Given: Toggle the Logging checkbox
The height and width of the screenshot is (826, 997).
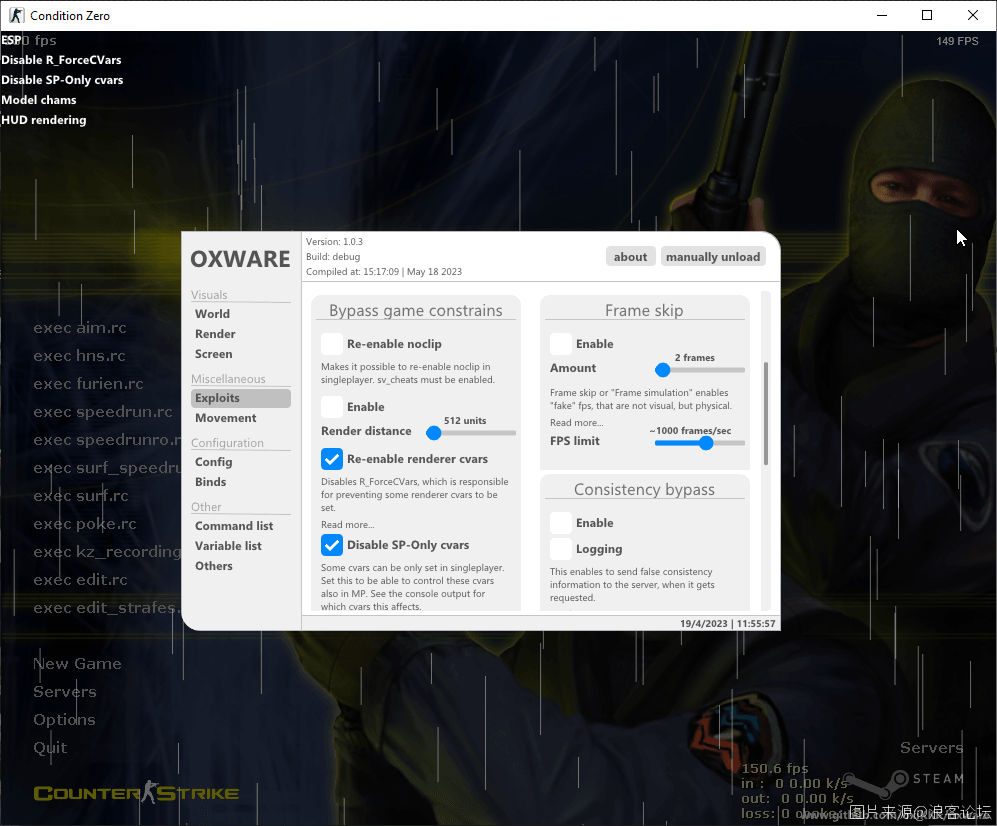Looking at the screenshot, I should (x=561, y=549).
